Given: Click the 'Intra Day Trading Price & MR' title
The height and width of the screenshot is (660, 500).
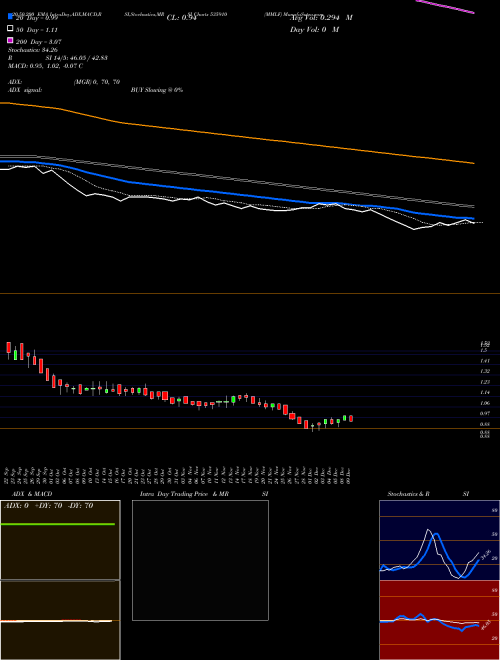Looking at the screenshot, I should 184,494.
